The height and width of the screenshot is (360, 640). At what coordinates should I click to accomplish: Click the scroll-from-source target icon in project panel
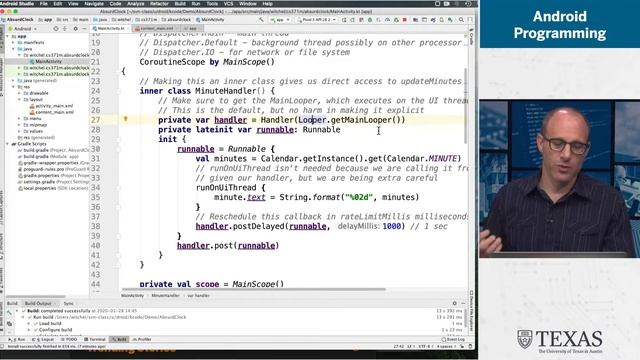point(56,29)
